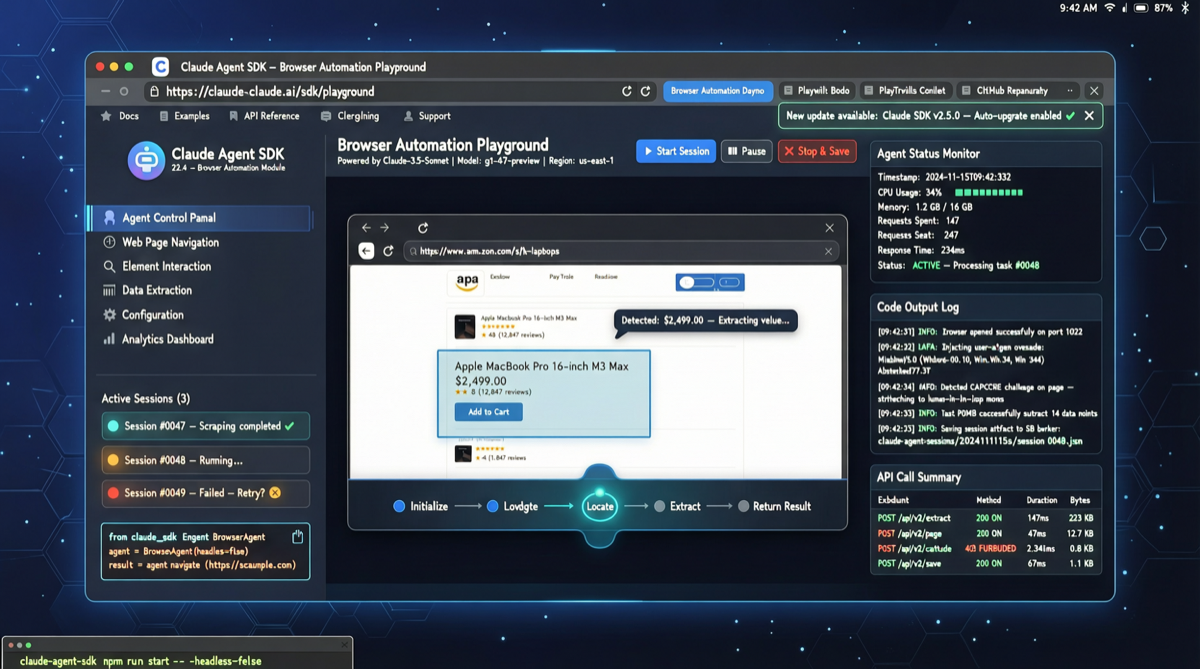
Task: Toggle the small right switch in preview header
Action: pyautogui.click(x=729, y=283)
